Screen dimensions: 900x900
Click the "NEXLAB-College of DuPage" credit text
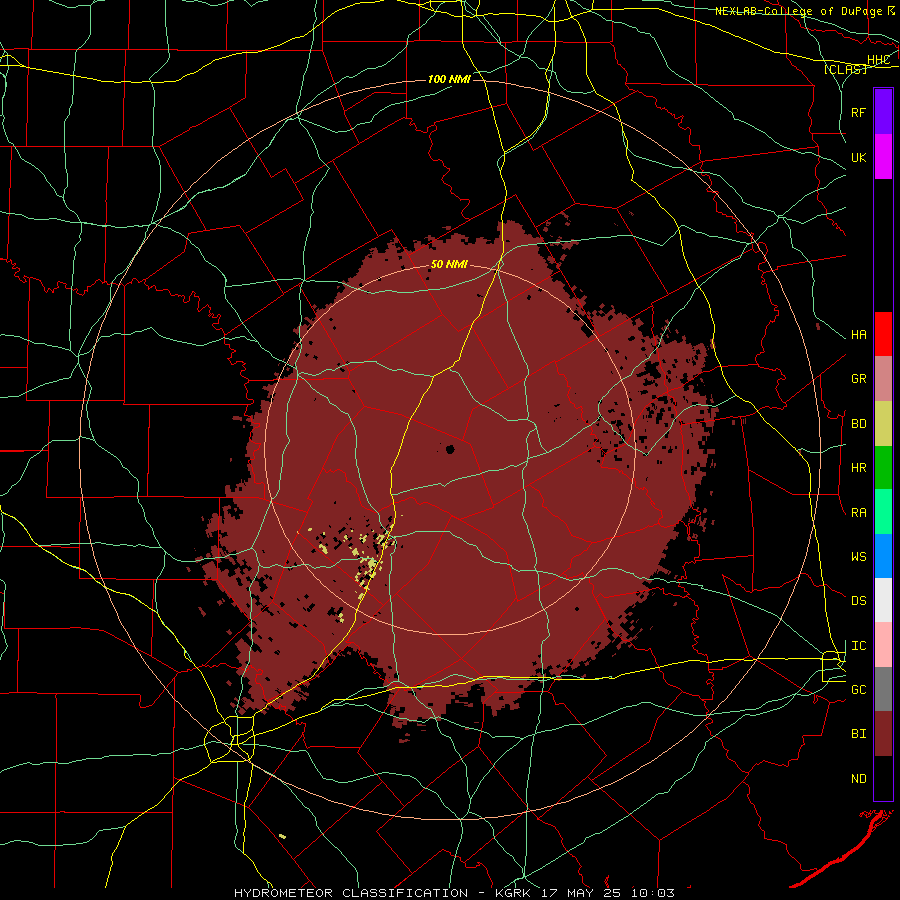click(799, 11)
